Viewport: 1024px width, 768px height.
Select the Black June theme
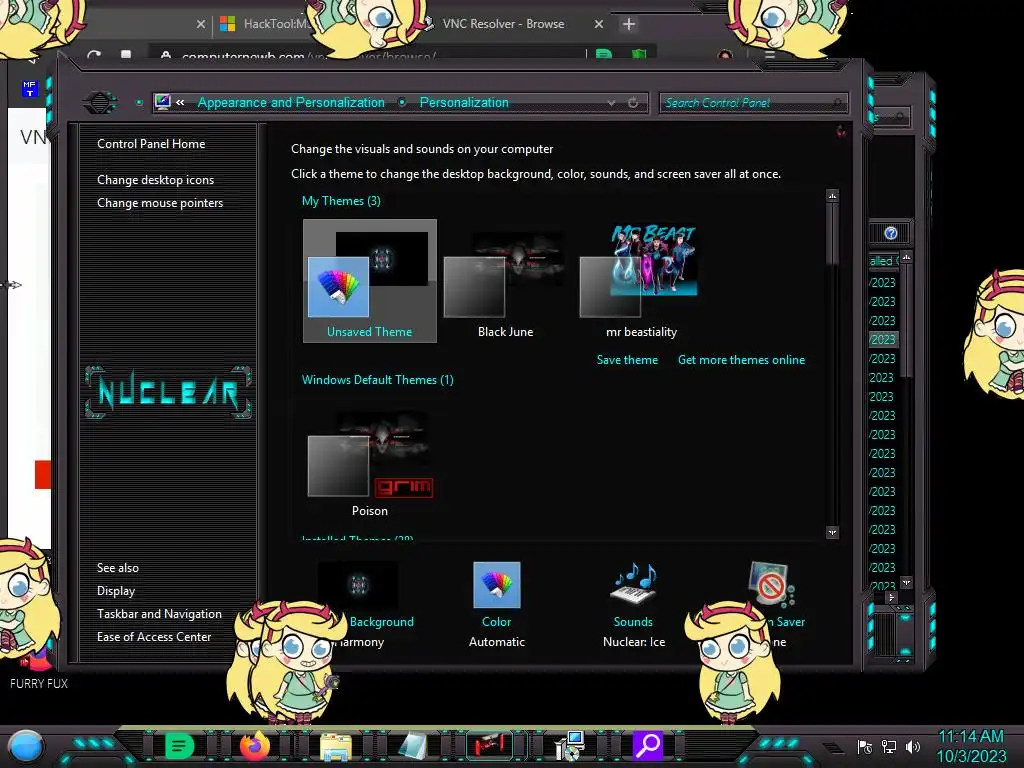pos(505,281)
